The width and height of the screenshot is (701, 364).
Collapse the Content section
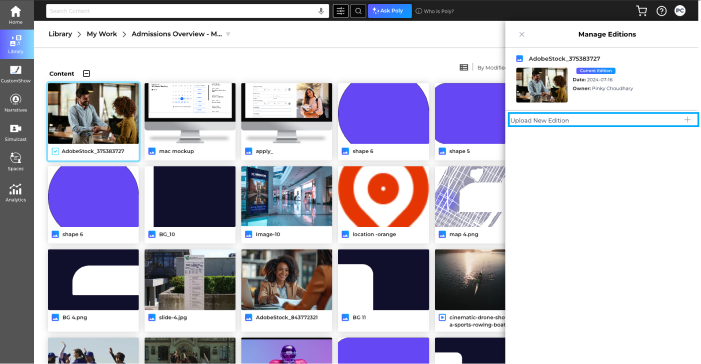[86, 73]
